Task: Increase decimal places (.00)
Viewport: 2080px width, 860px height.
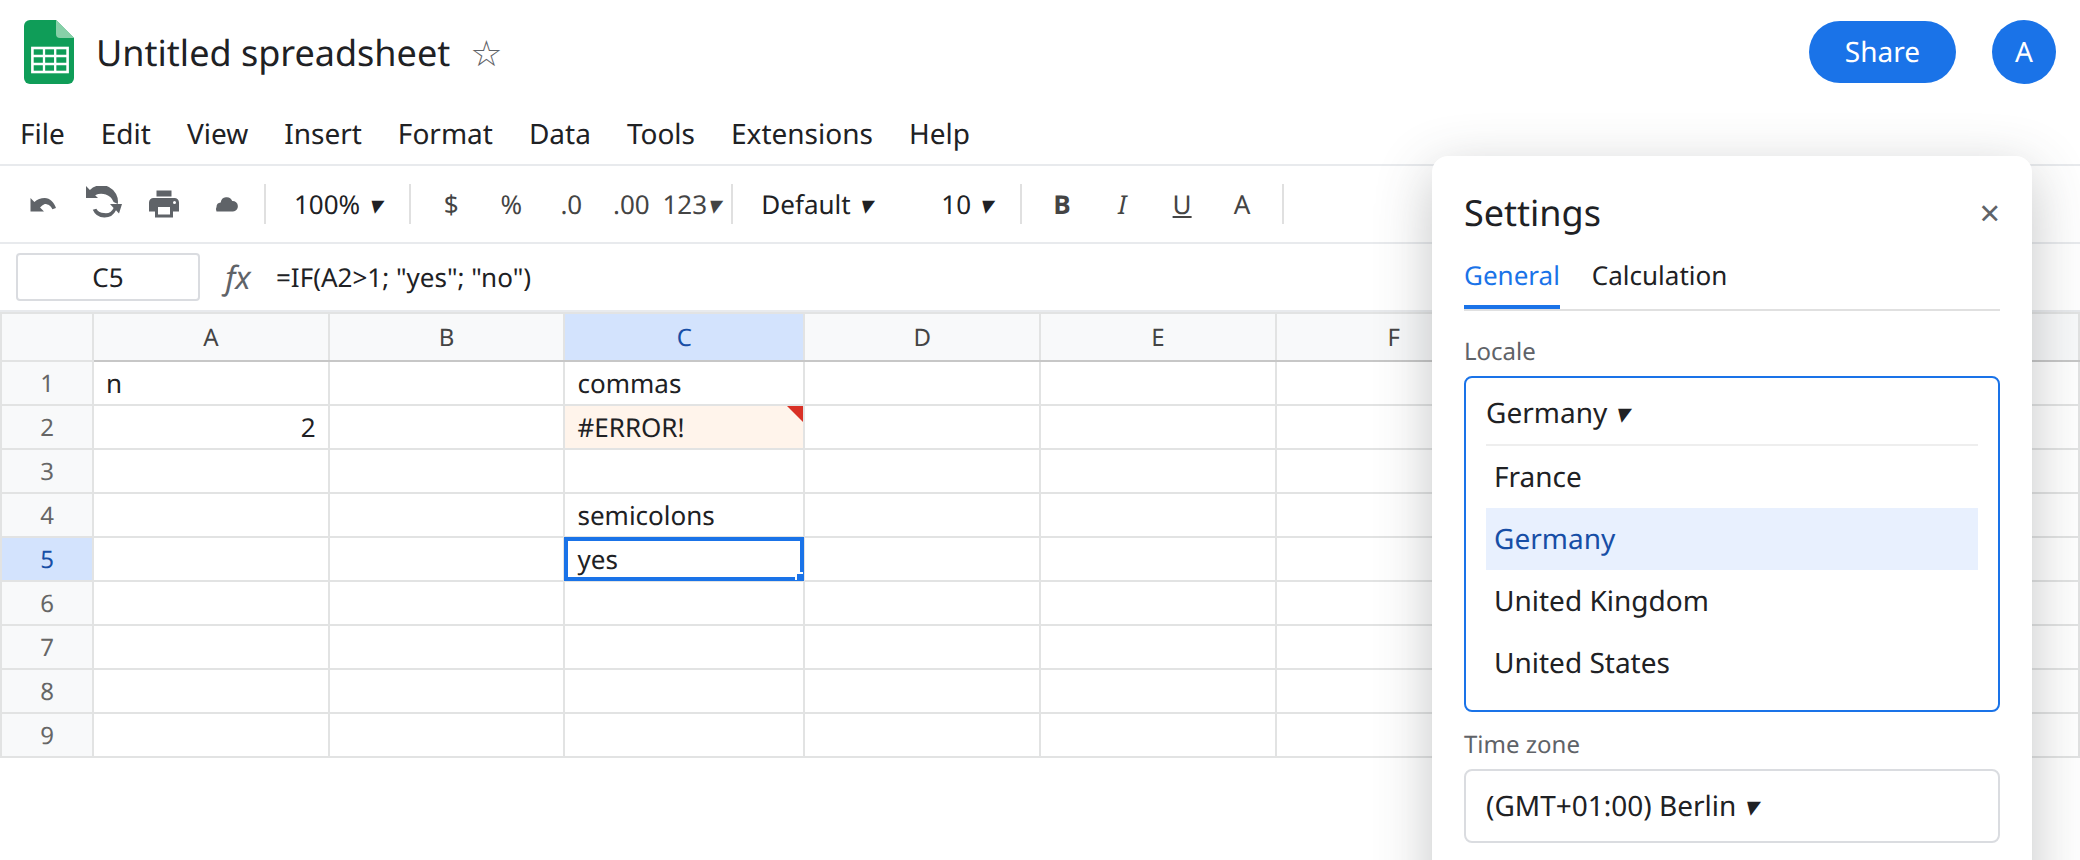Action: pyautogui.click(x=631, y=205)
